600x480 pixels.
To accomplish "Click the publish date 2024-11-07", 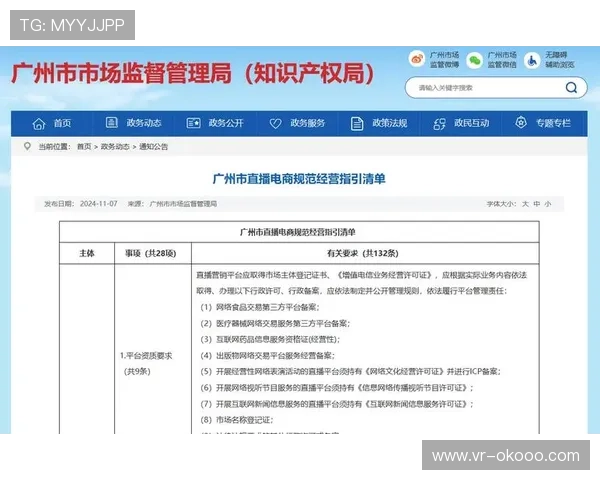I will pyautogui.click(x=99, y=204).
